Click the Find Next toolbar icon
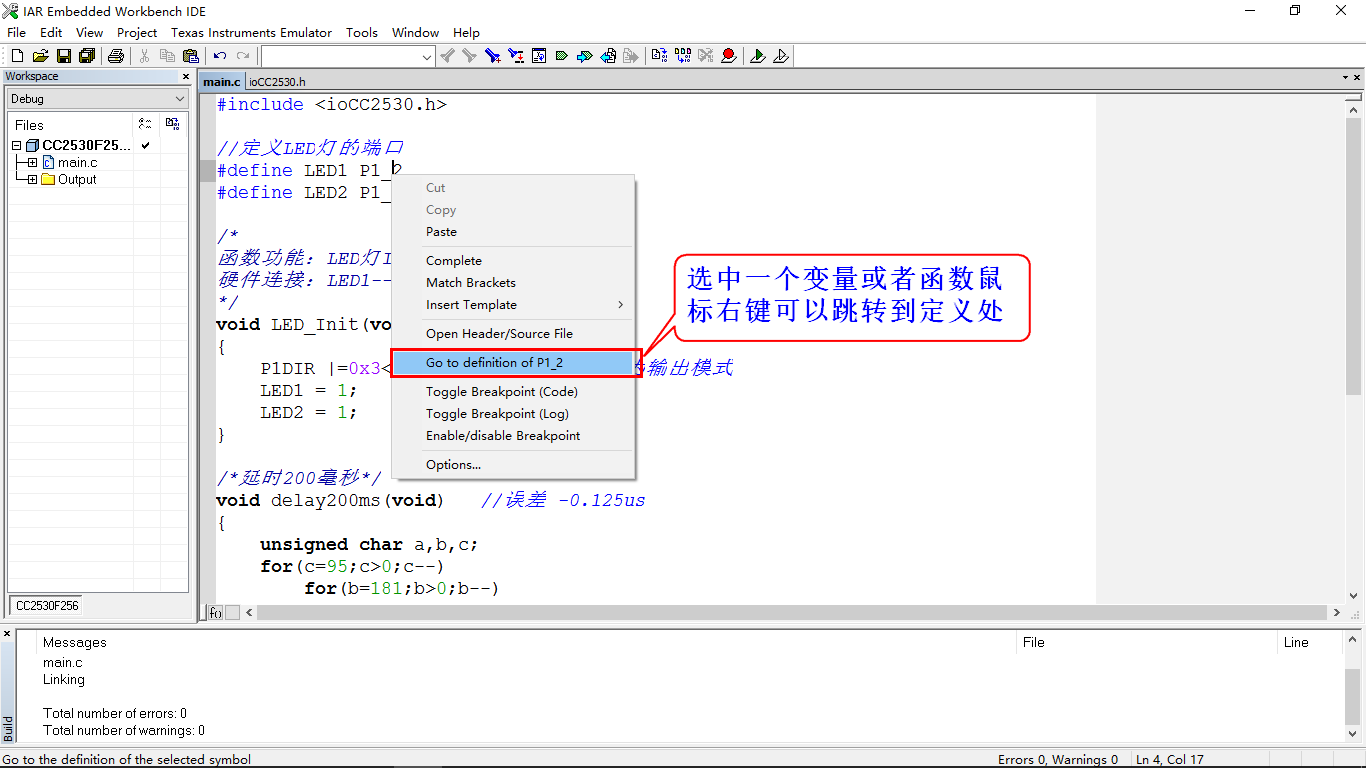 [469, 56]
